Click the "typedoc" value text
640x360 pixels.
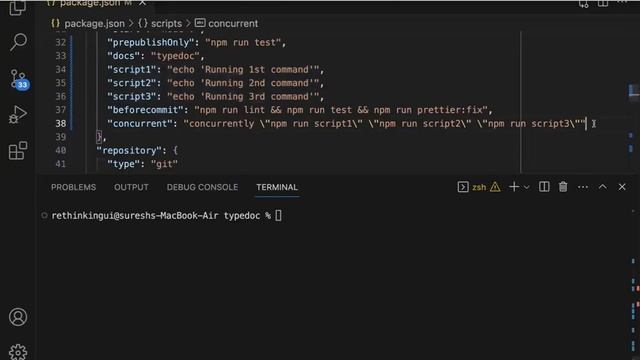click(175, 56)
